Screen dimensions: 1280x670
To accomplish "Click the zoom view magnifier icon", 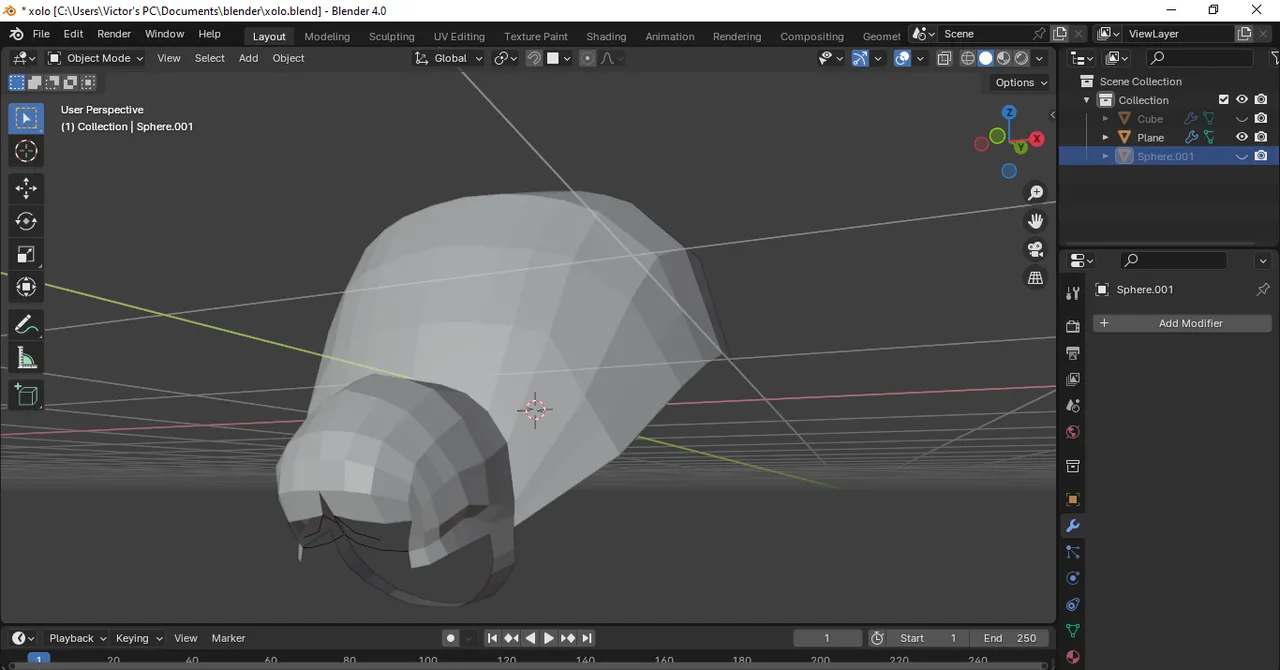I will [x=1035, y=192].
